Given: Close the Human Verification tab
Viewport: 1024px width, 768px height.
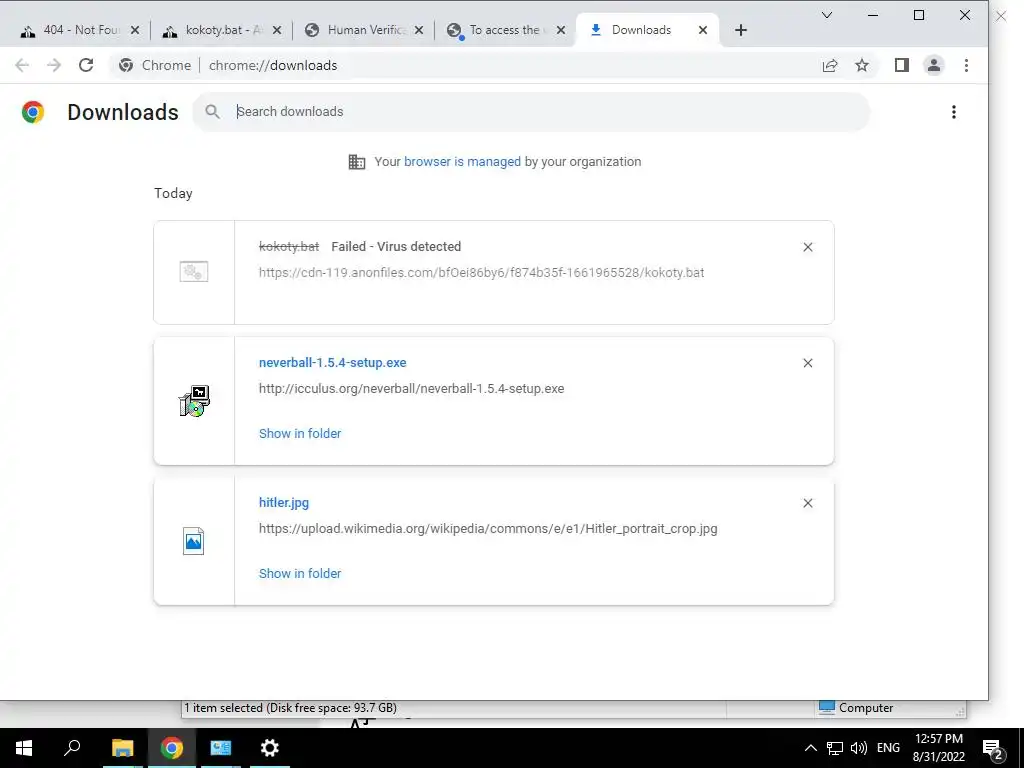Looking at the screenshot, I should 419,30.
